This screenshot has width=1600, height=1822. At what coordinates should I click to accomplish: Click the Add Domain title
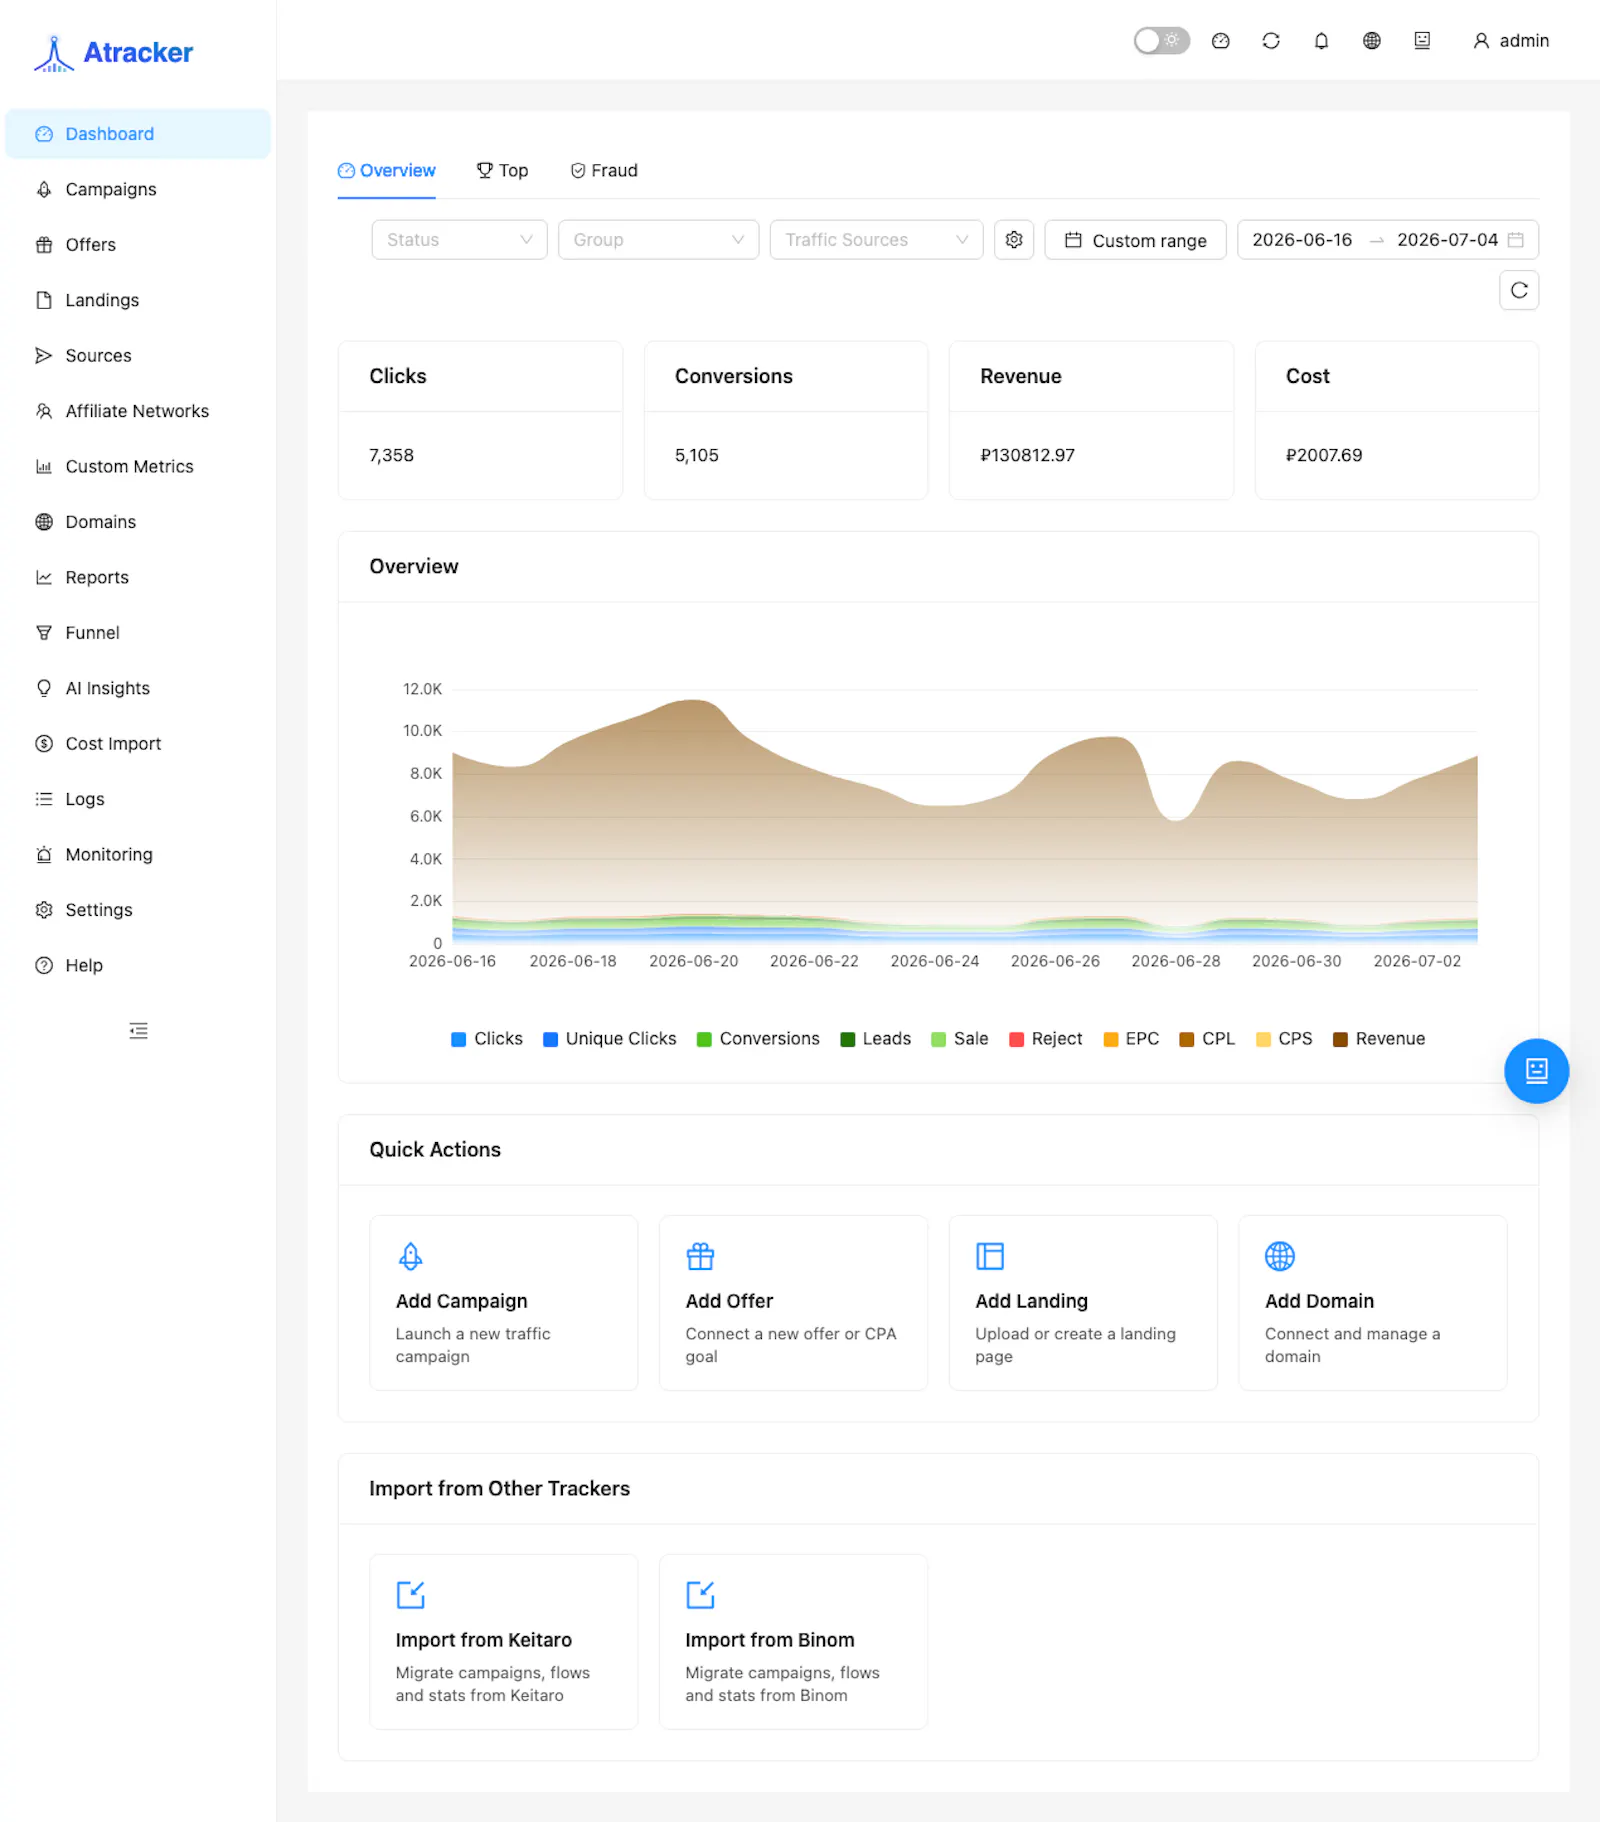pyautogui.click(x=1320, y=1301)
